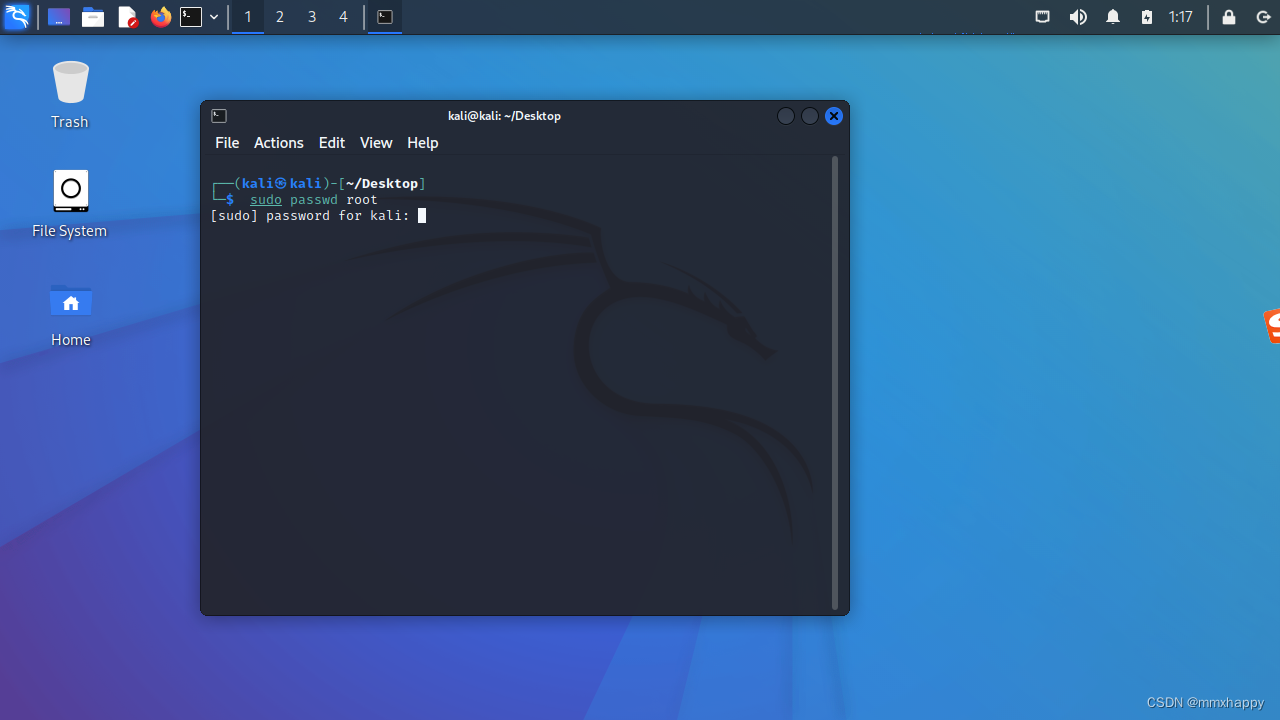Image resolution: width=1280 pixels, height=720 pixels.
Task: Expand the terminal launcher dropdown arrow
Action: click(x=214, y=17)
